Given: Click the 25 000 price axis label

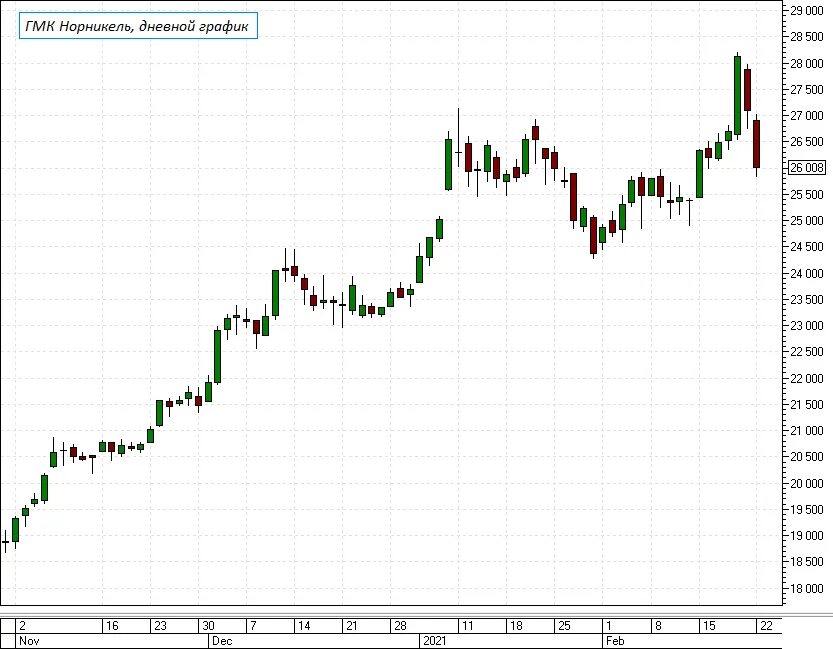Looking at the screenshot, I should tap(807, 220).
